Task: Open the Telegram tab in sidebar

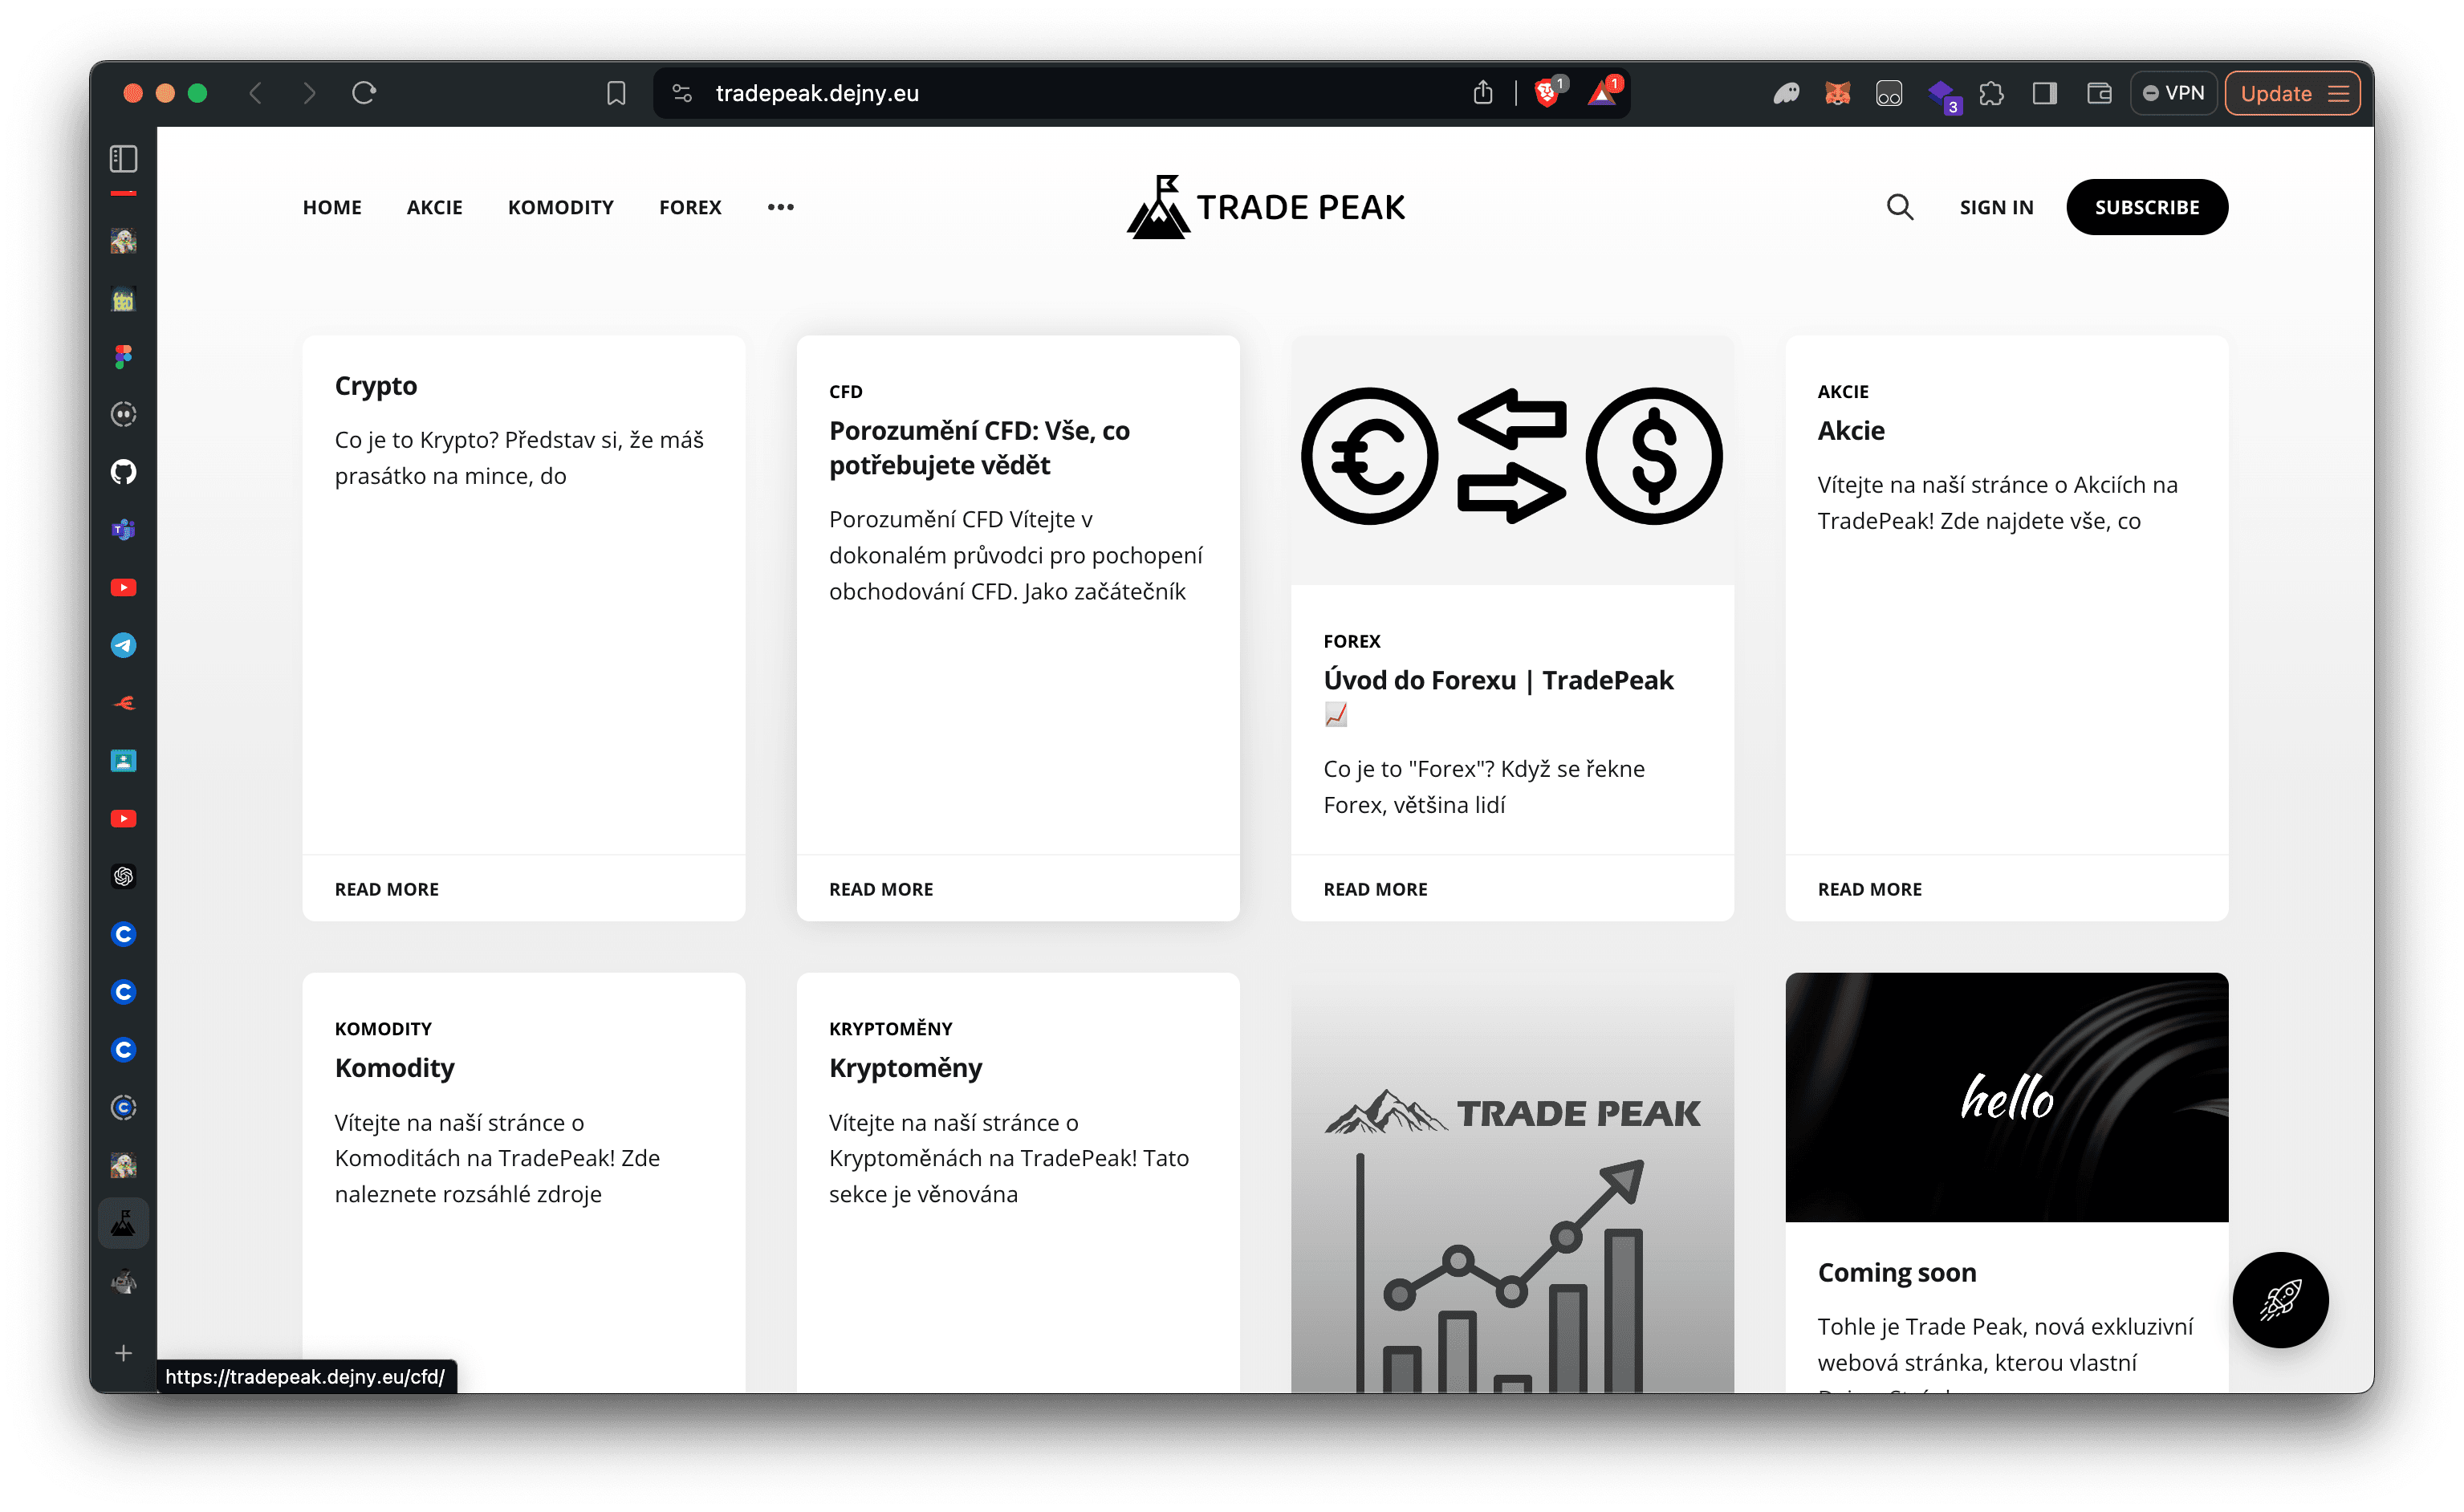Action: (x=123, y=645)
